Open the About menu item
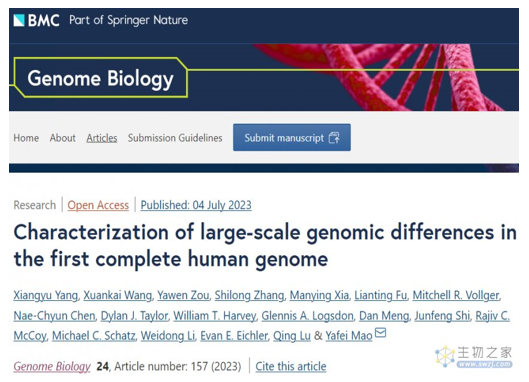The image size is (529, 382). click(x=62, y=138)
